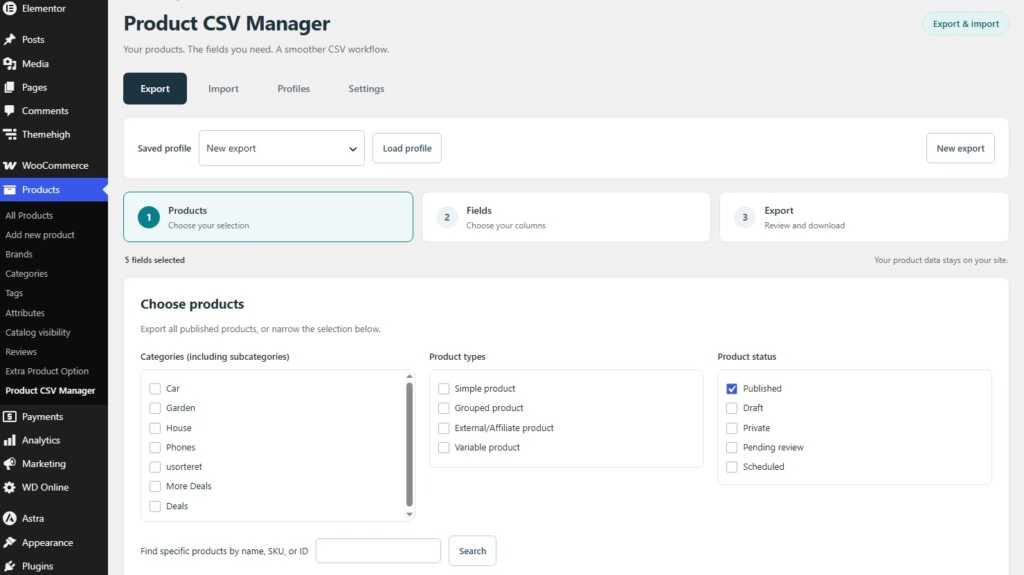
Task: Click the Plugins plug icon
Action: [9, 567]
